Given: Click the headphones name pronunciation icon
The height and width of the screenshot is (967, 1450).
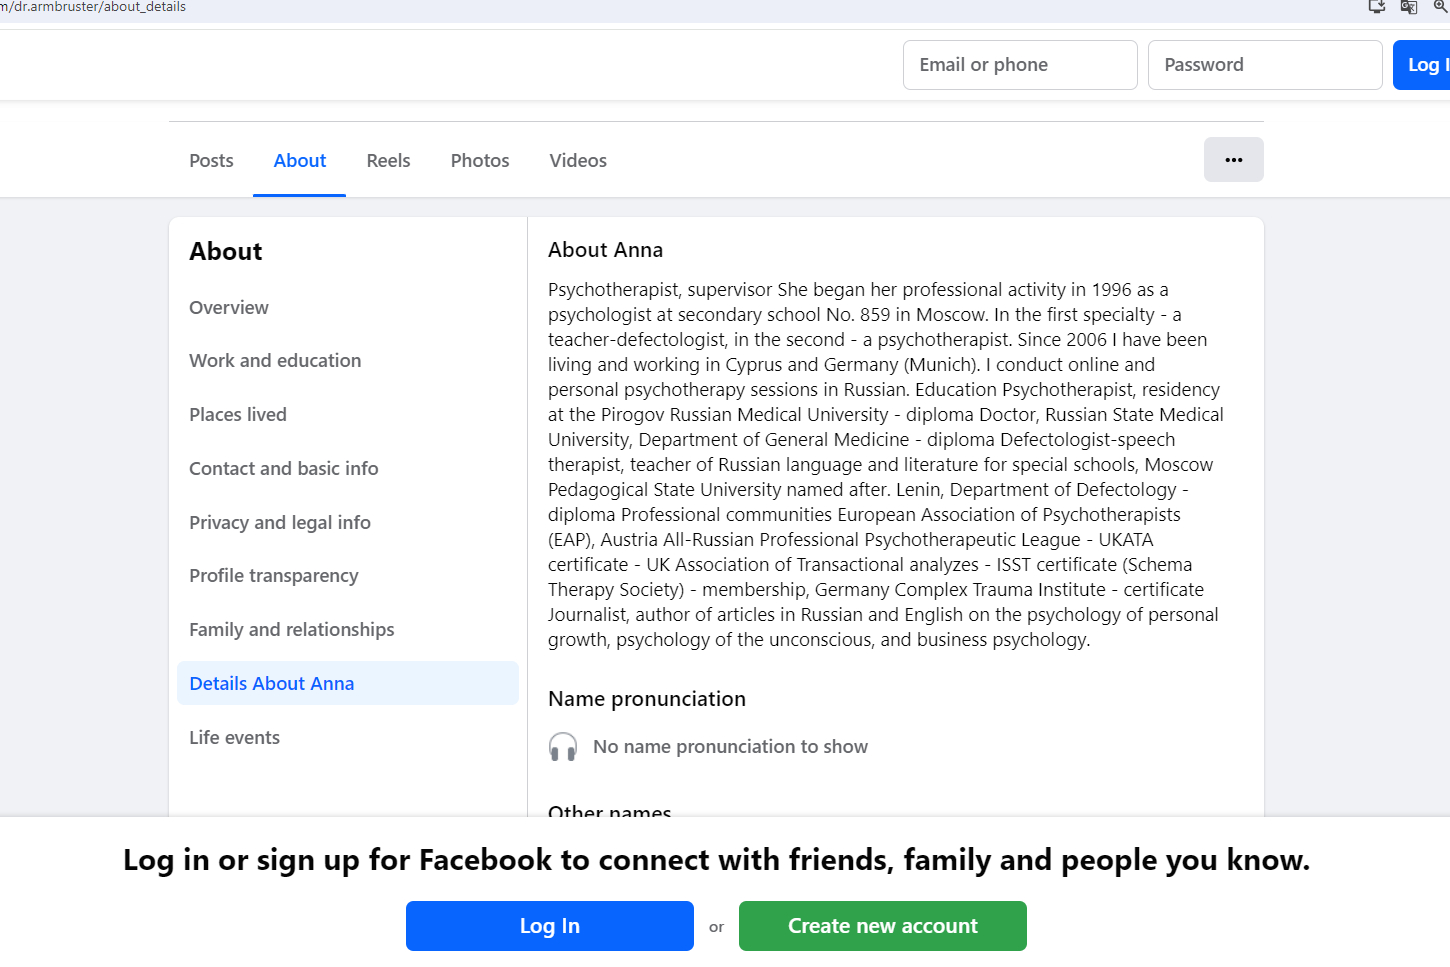Looking at the screenshot, I should point(563,747).
